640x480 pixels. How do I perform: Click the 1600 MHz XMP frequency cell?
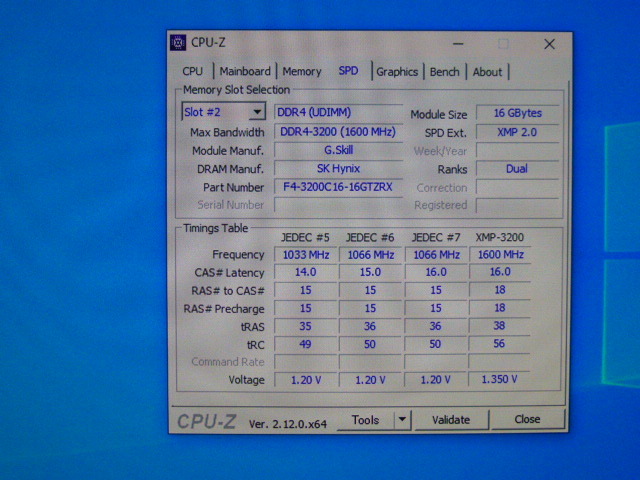tap(500, 254)
